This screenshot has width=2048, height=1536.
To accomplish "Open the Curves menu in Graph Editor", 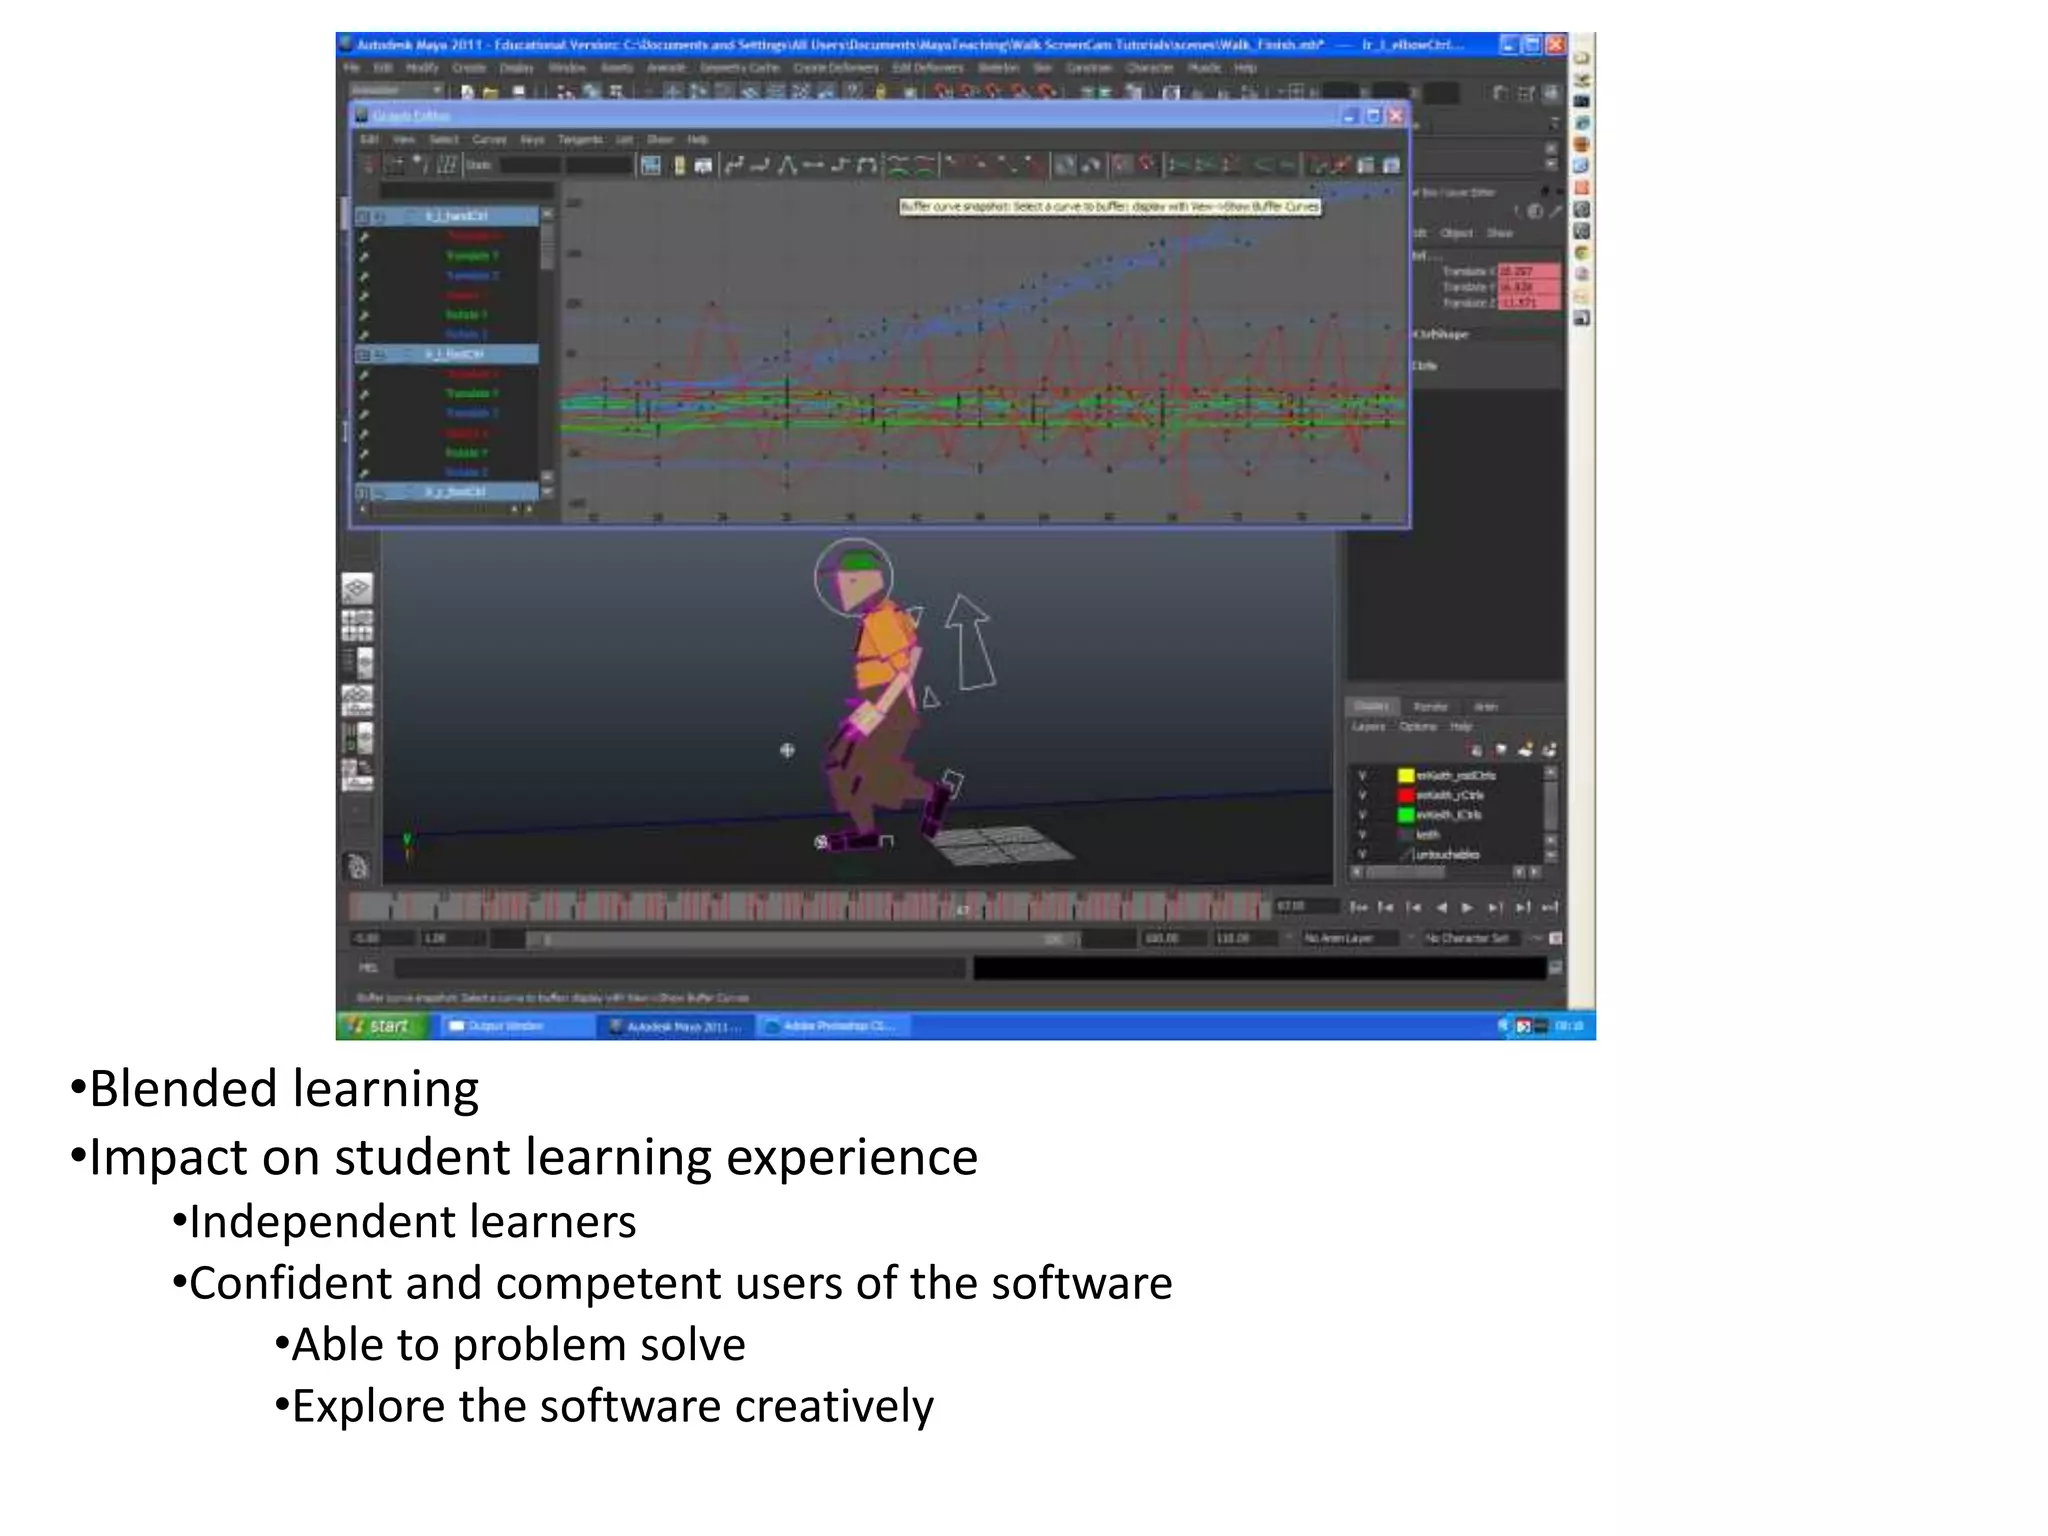I will coord(489,140).
